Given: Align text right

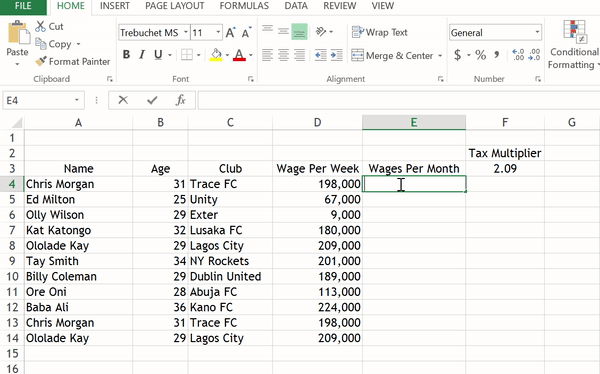Looking at the screenshot, I should [299, 55].
